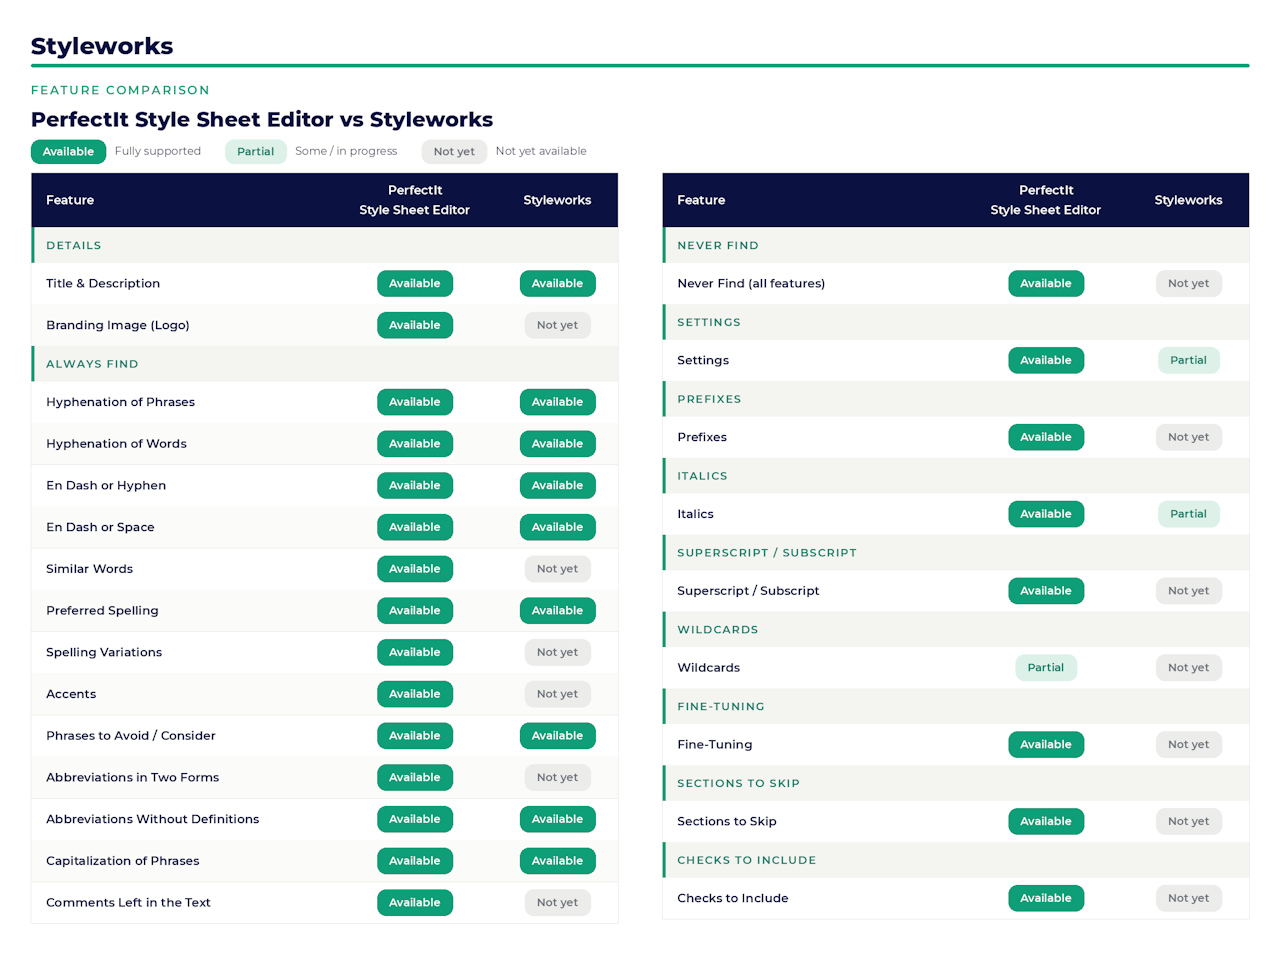This screenshot has height=954, width=1280.
Task: Click the FINE-TUNING section heading
Action: [721, 707]
